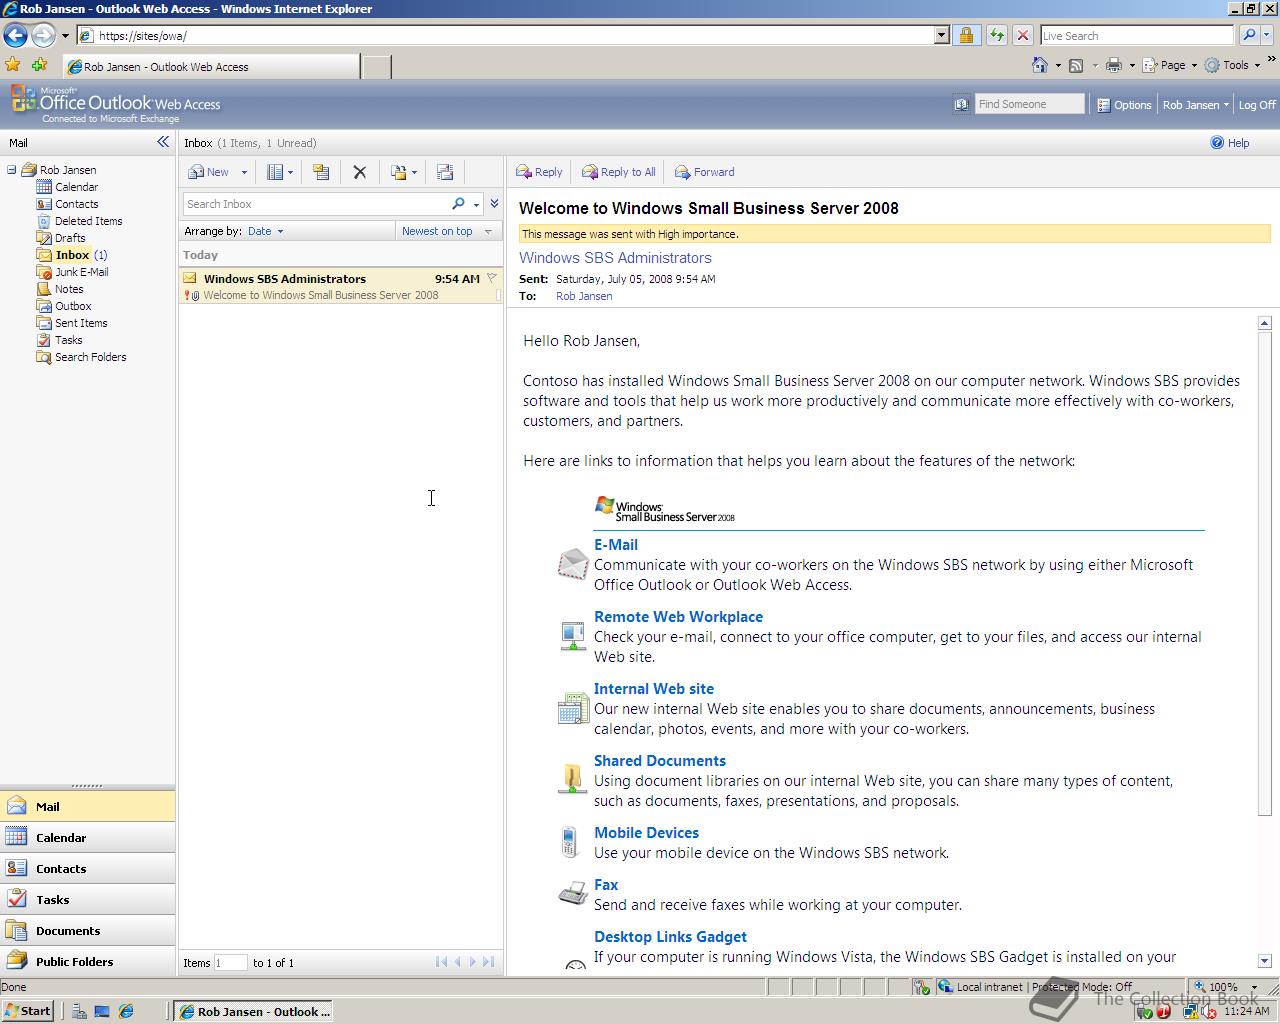
Task: Click the magnifier icon in Search Inbox
Action: click(458, 204)
